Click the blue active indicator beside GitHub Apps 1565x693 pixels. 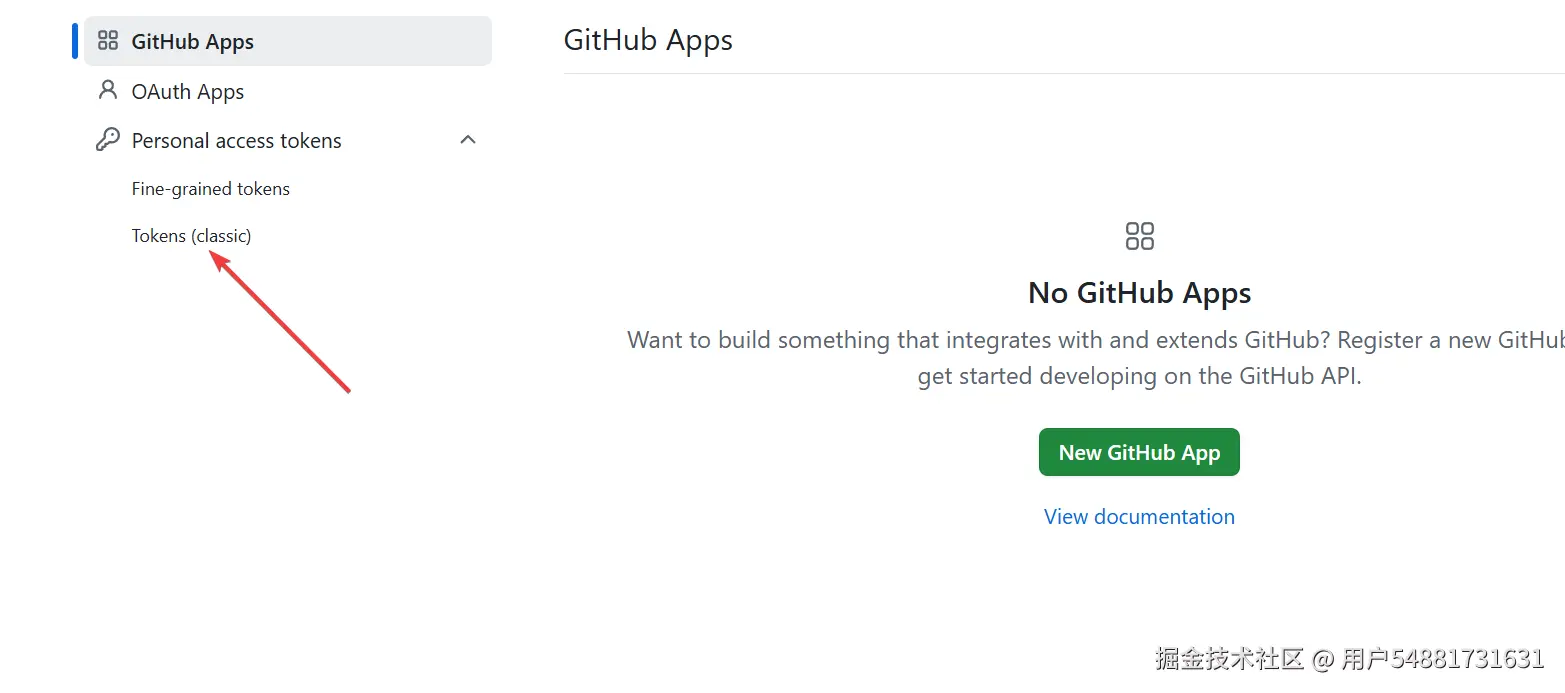pyautogui.click(x=75, y=41)
